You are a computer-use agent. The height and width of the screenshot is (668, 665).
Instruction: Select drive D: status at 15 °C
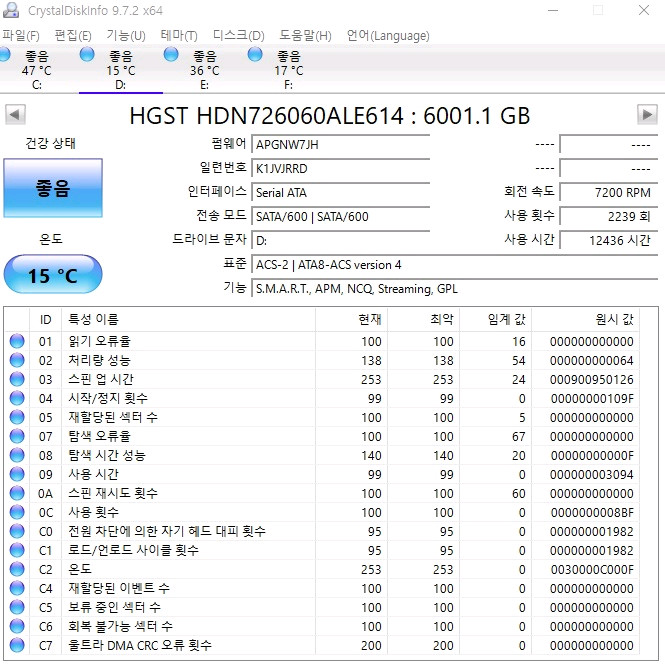(121, 69)
